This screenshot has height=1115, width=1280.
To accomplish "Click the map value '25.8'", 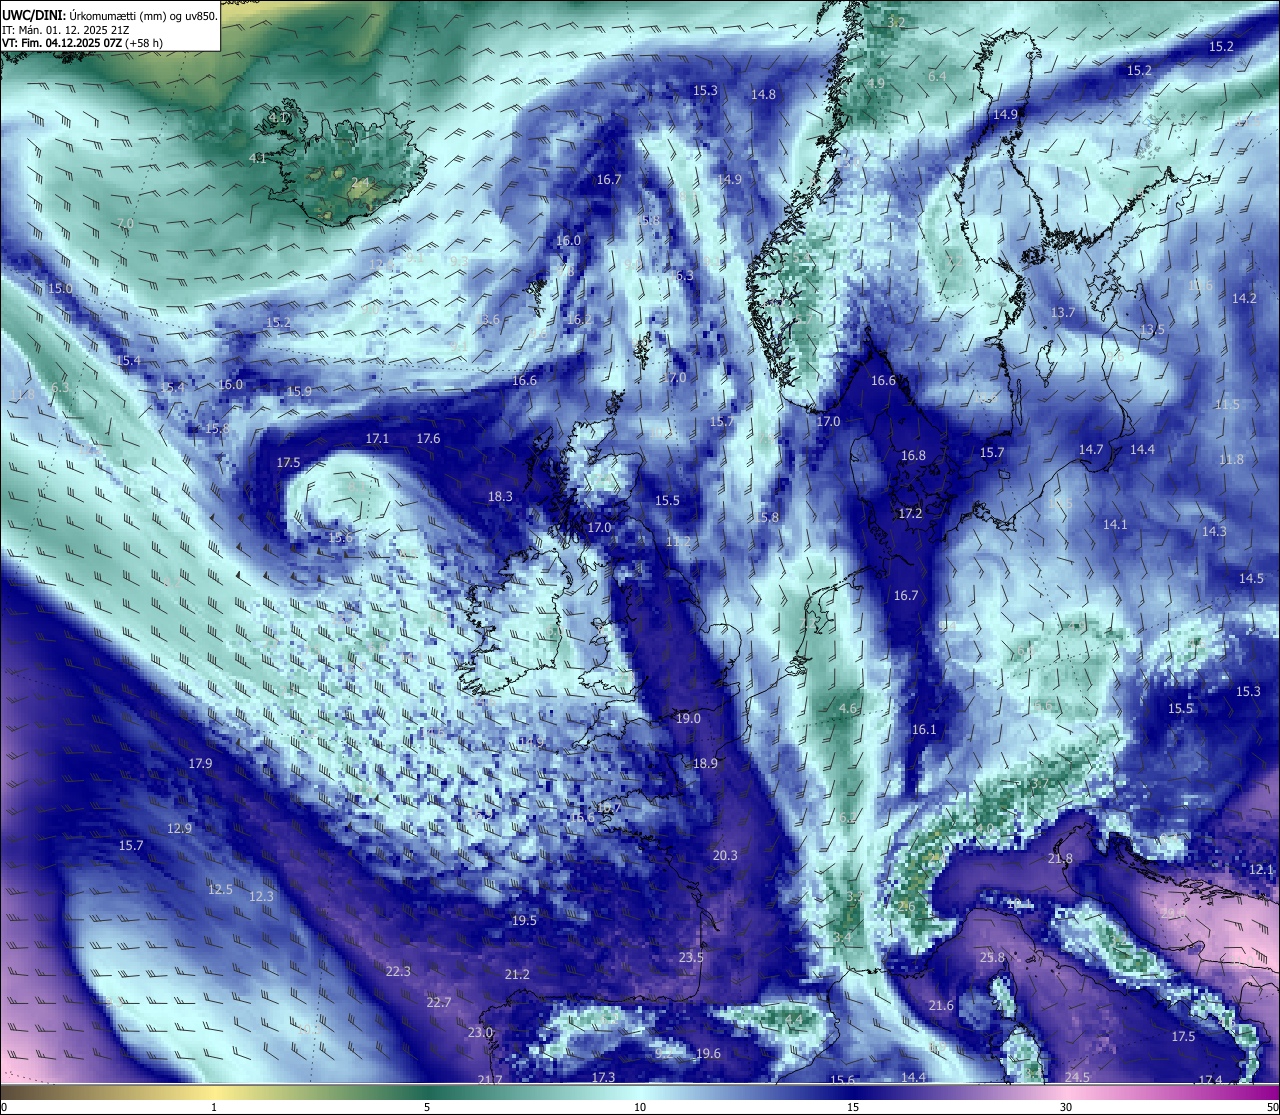I will click(992, 957).
